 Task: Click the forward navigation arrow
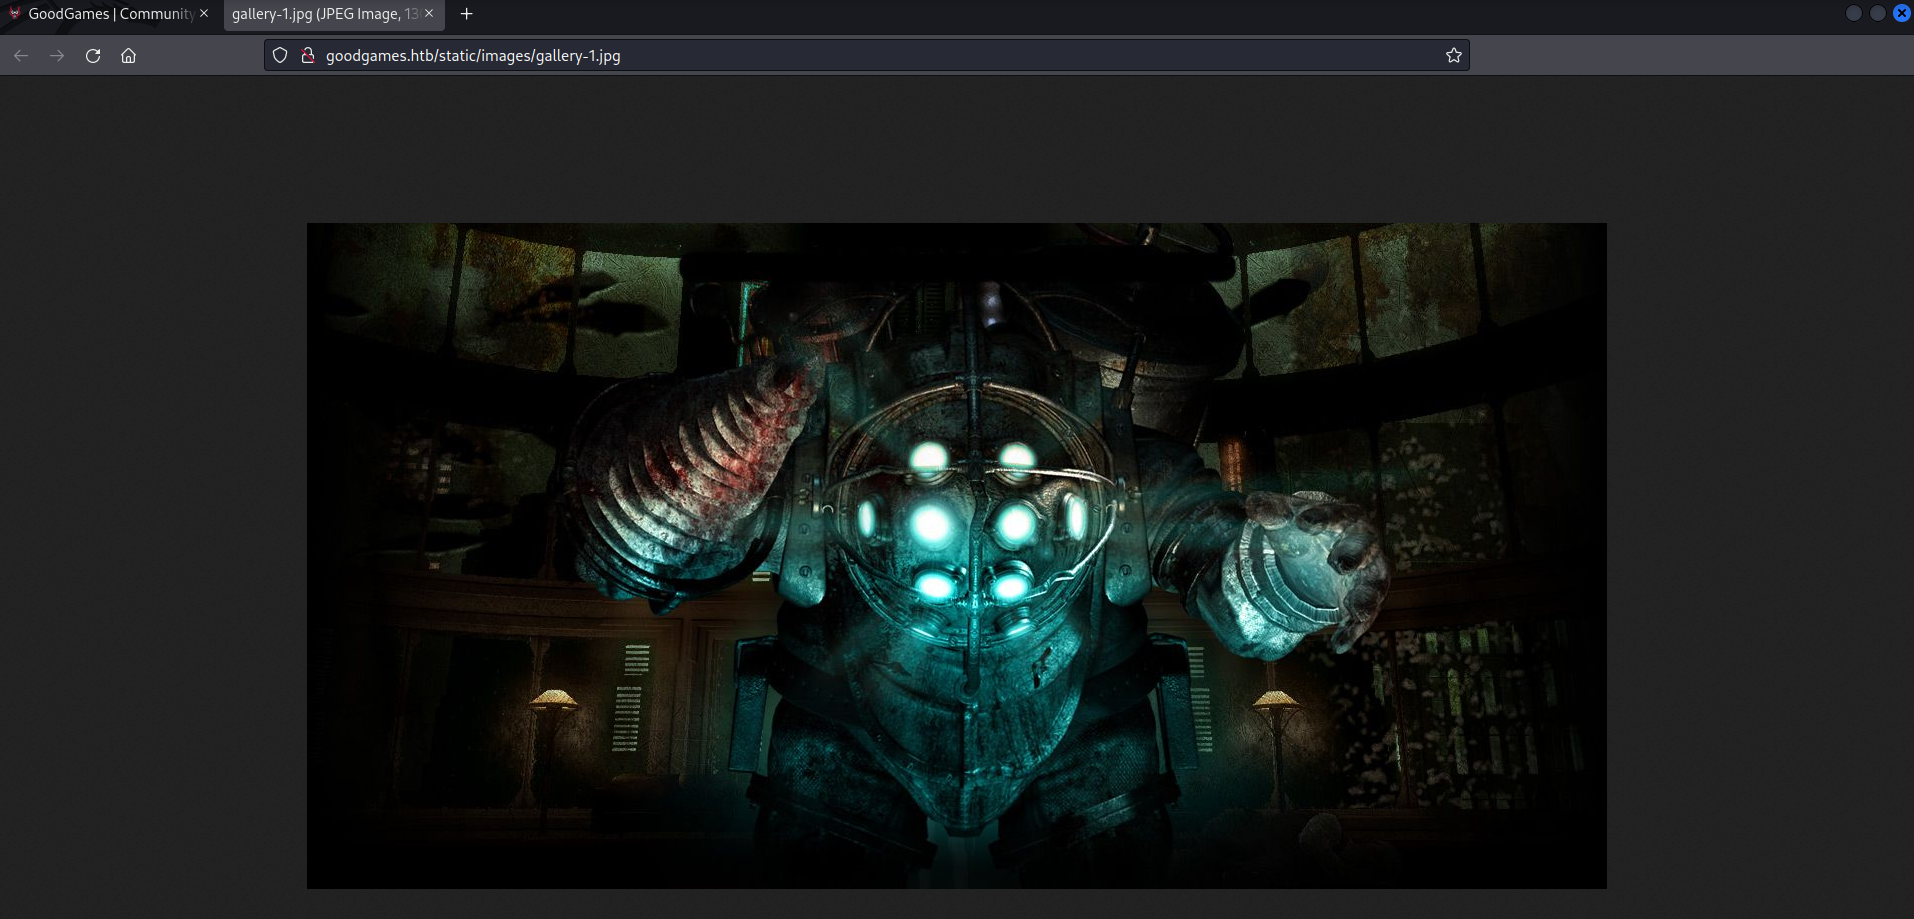point(57,56)
